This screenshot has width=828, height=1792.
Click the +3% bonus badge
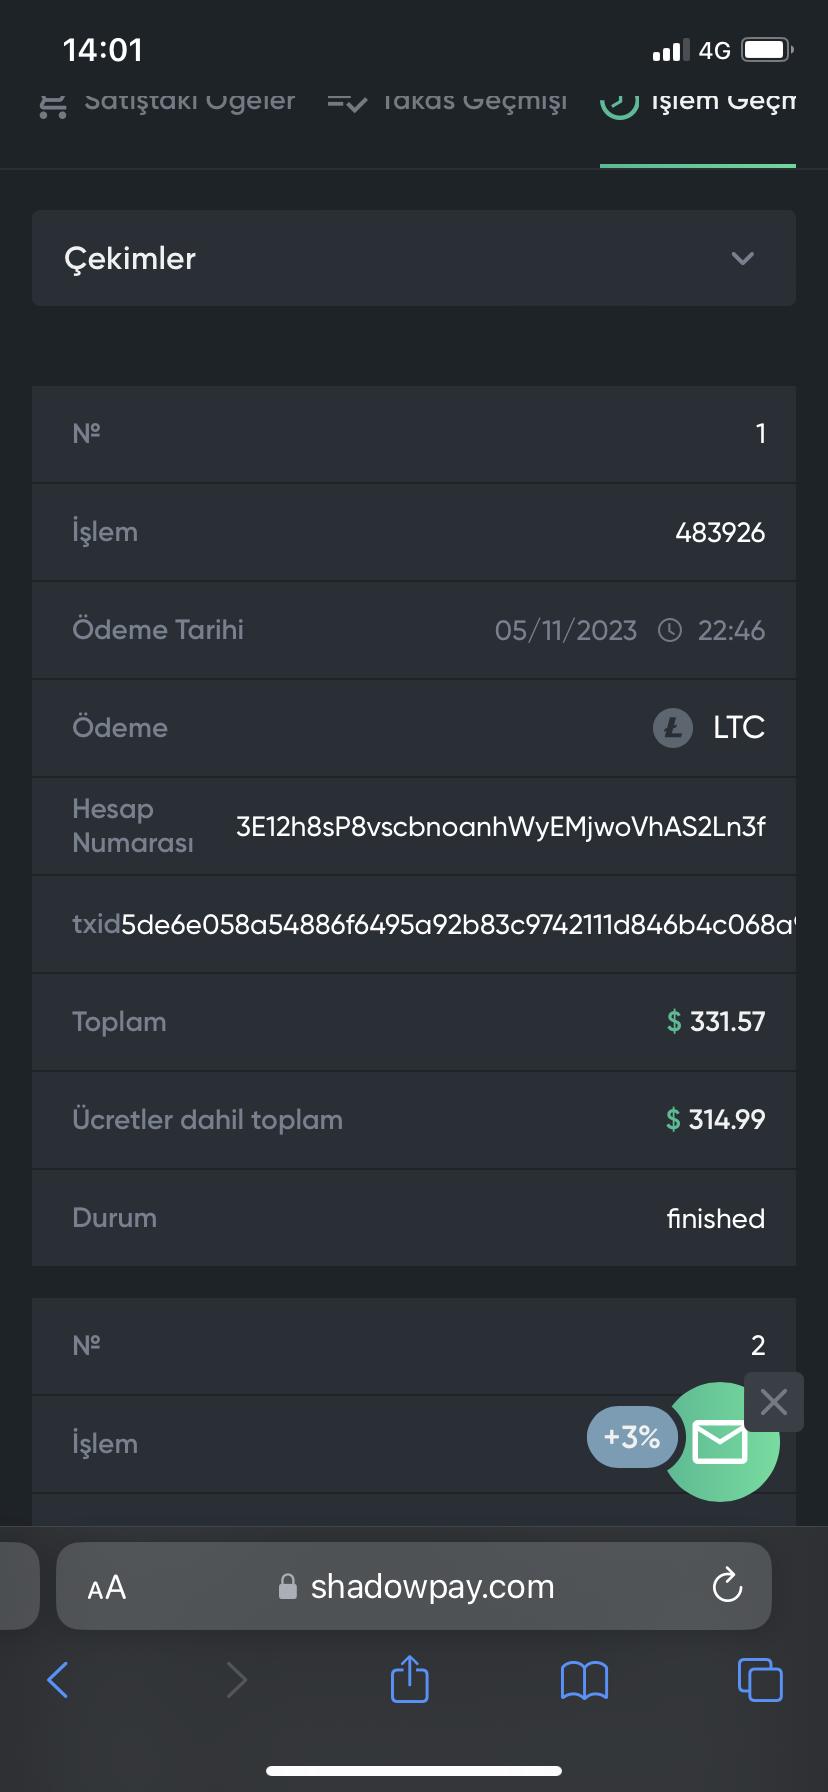coord(632,1437)
